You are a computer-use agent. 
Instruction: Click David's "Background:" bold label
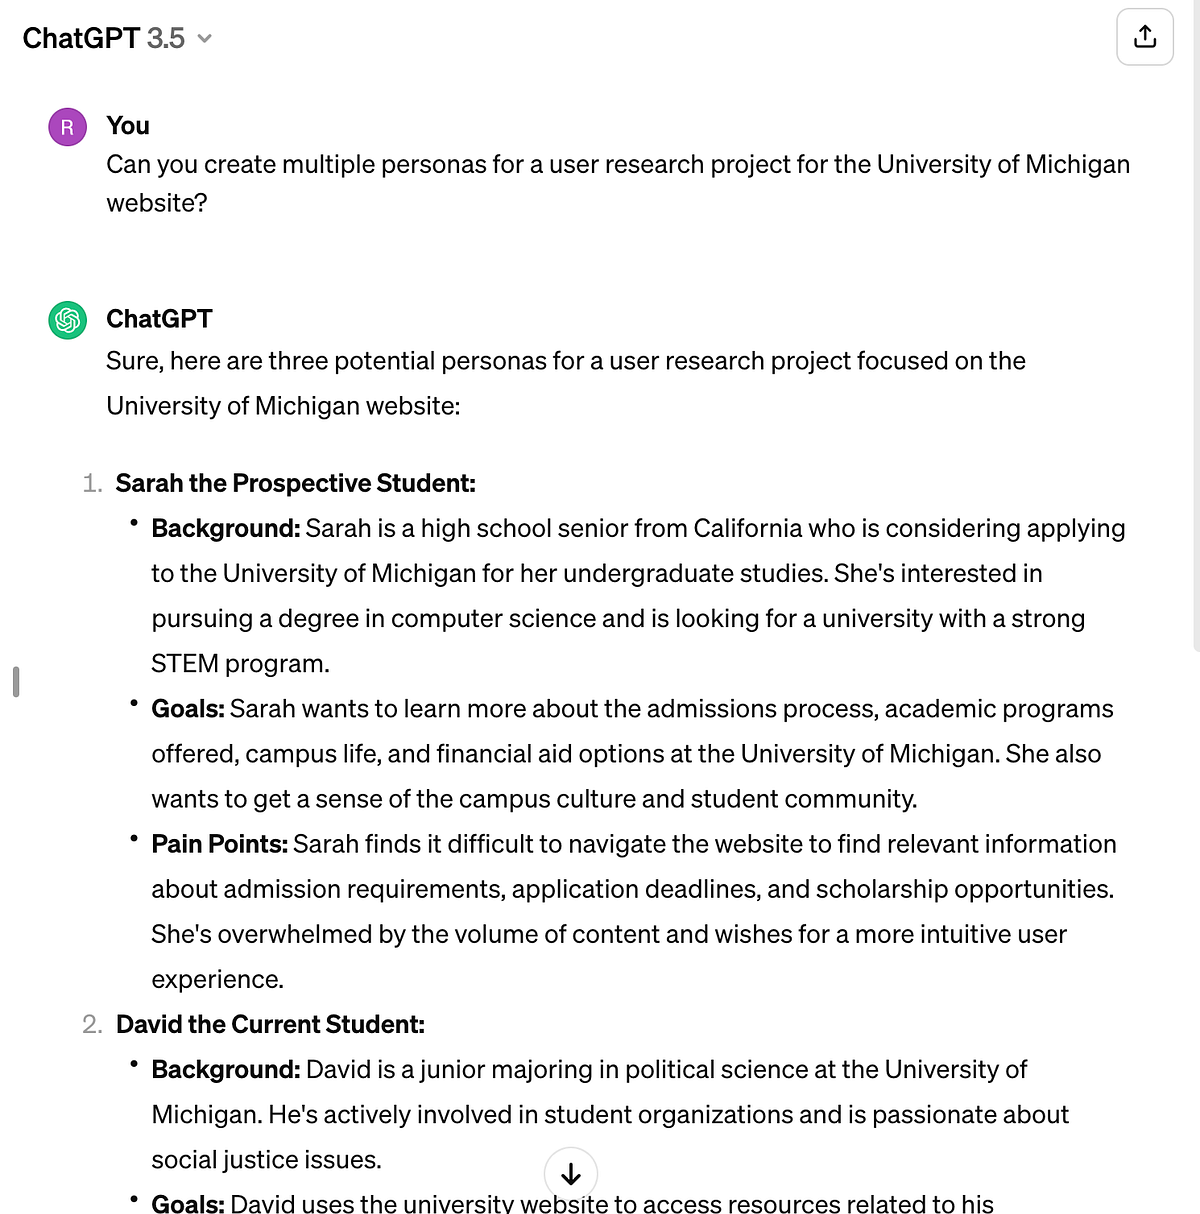[x=225, y=1069]
